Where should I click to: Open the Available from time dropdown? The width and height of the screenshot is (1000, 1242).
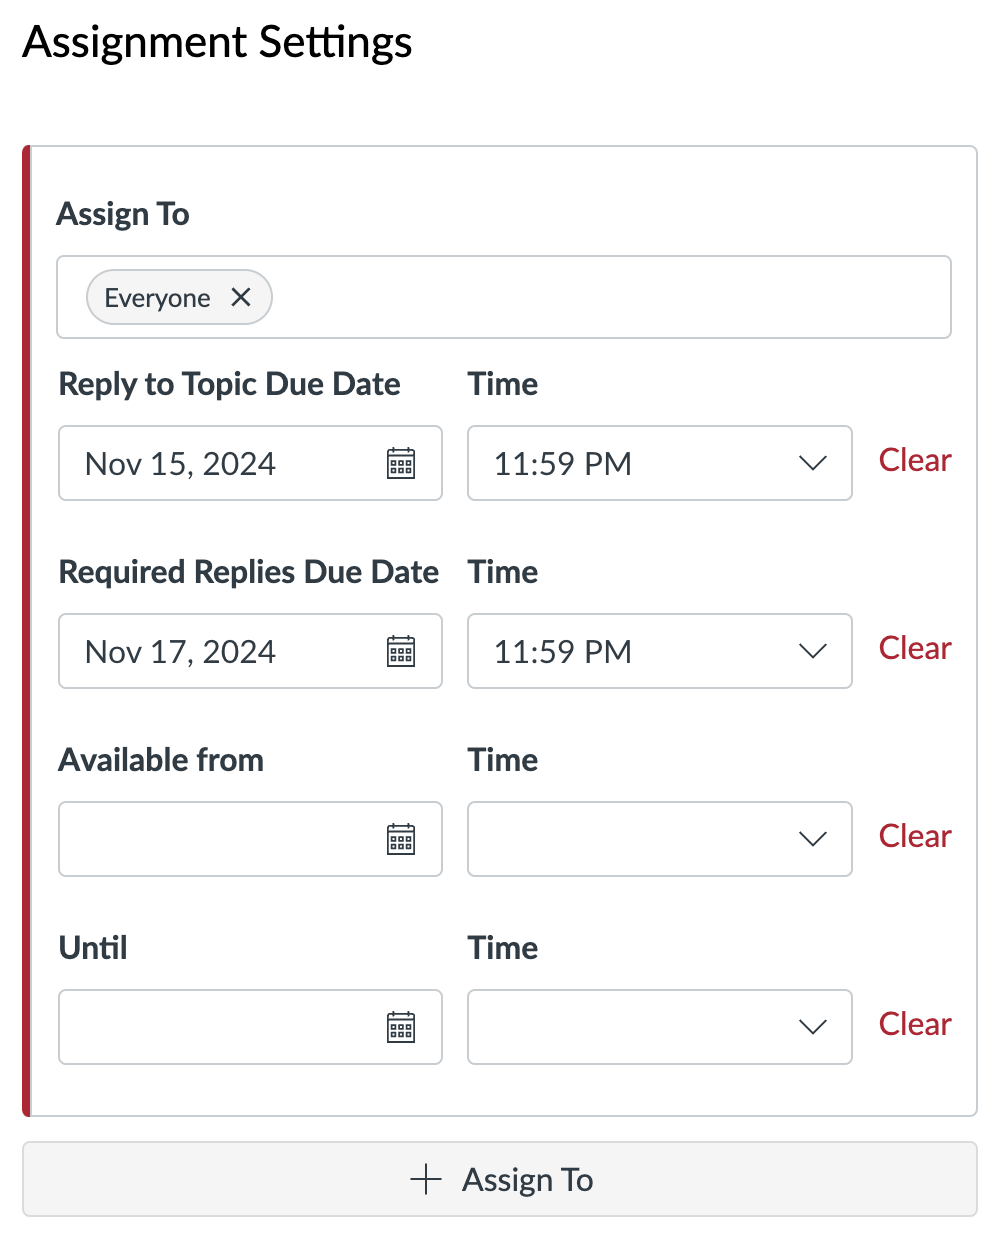(813, 839)
